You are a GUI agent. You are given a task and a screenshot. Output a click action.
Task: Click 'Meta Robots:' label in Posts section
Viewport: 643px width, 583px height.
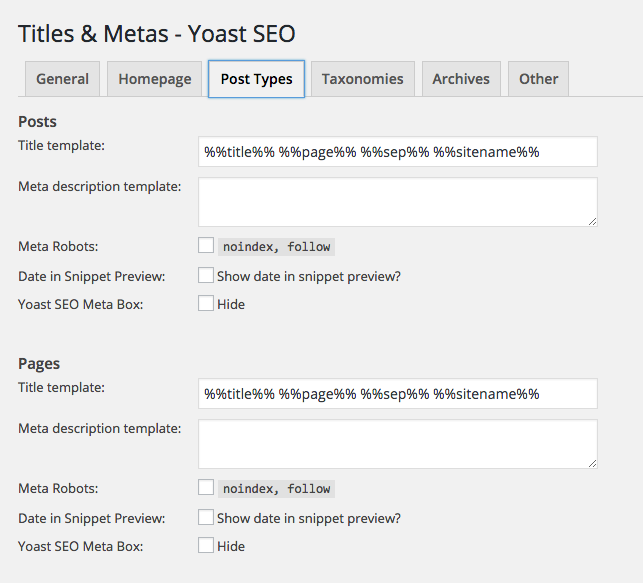tap(58, 246)
